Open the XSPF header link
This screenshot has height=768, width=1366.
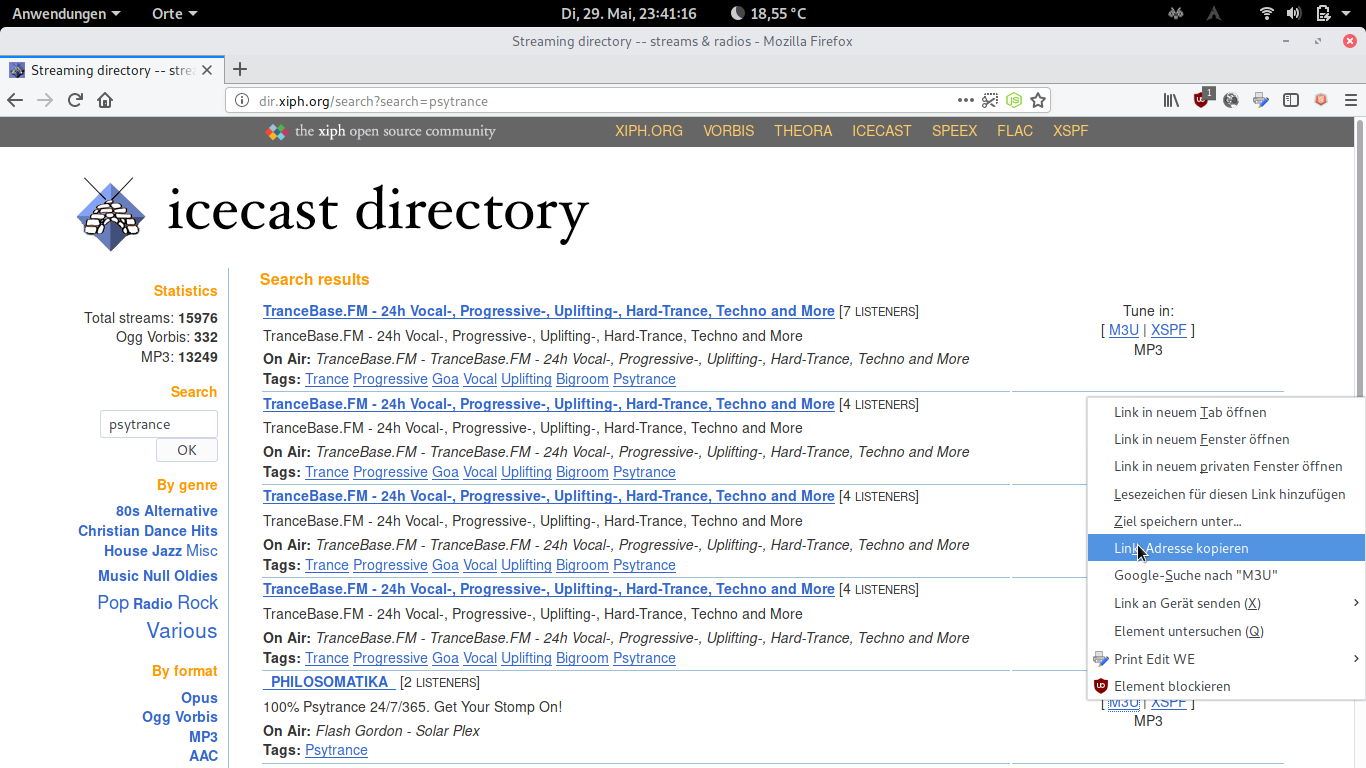[1071, 131]
